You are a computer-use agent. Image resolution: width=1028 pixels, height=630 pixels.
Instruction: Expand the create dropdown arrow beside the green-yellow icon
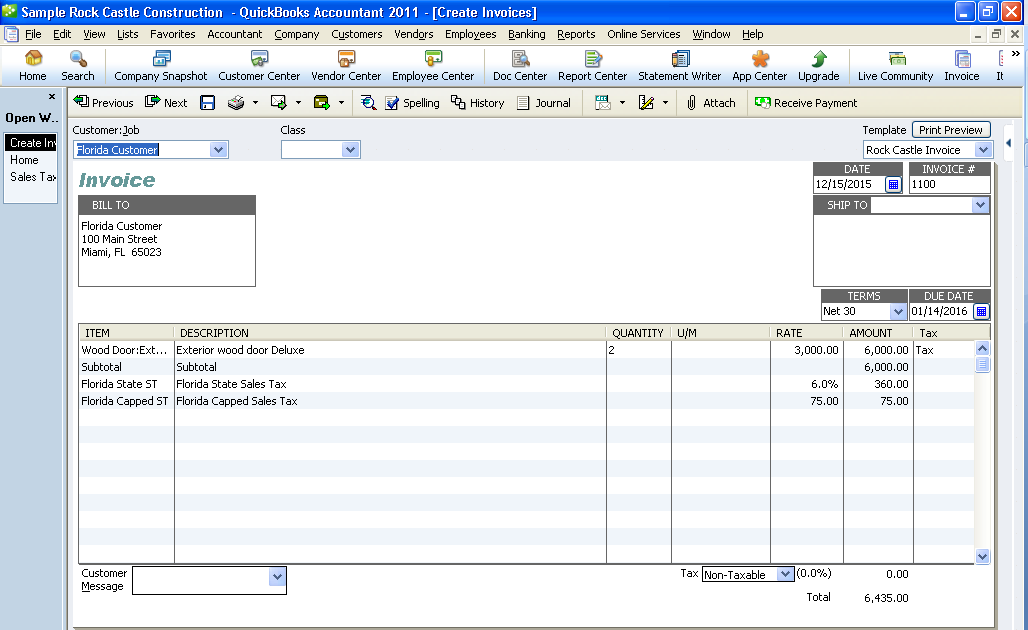coord(341,102)
